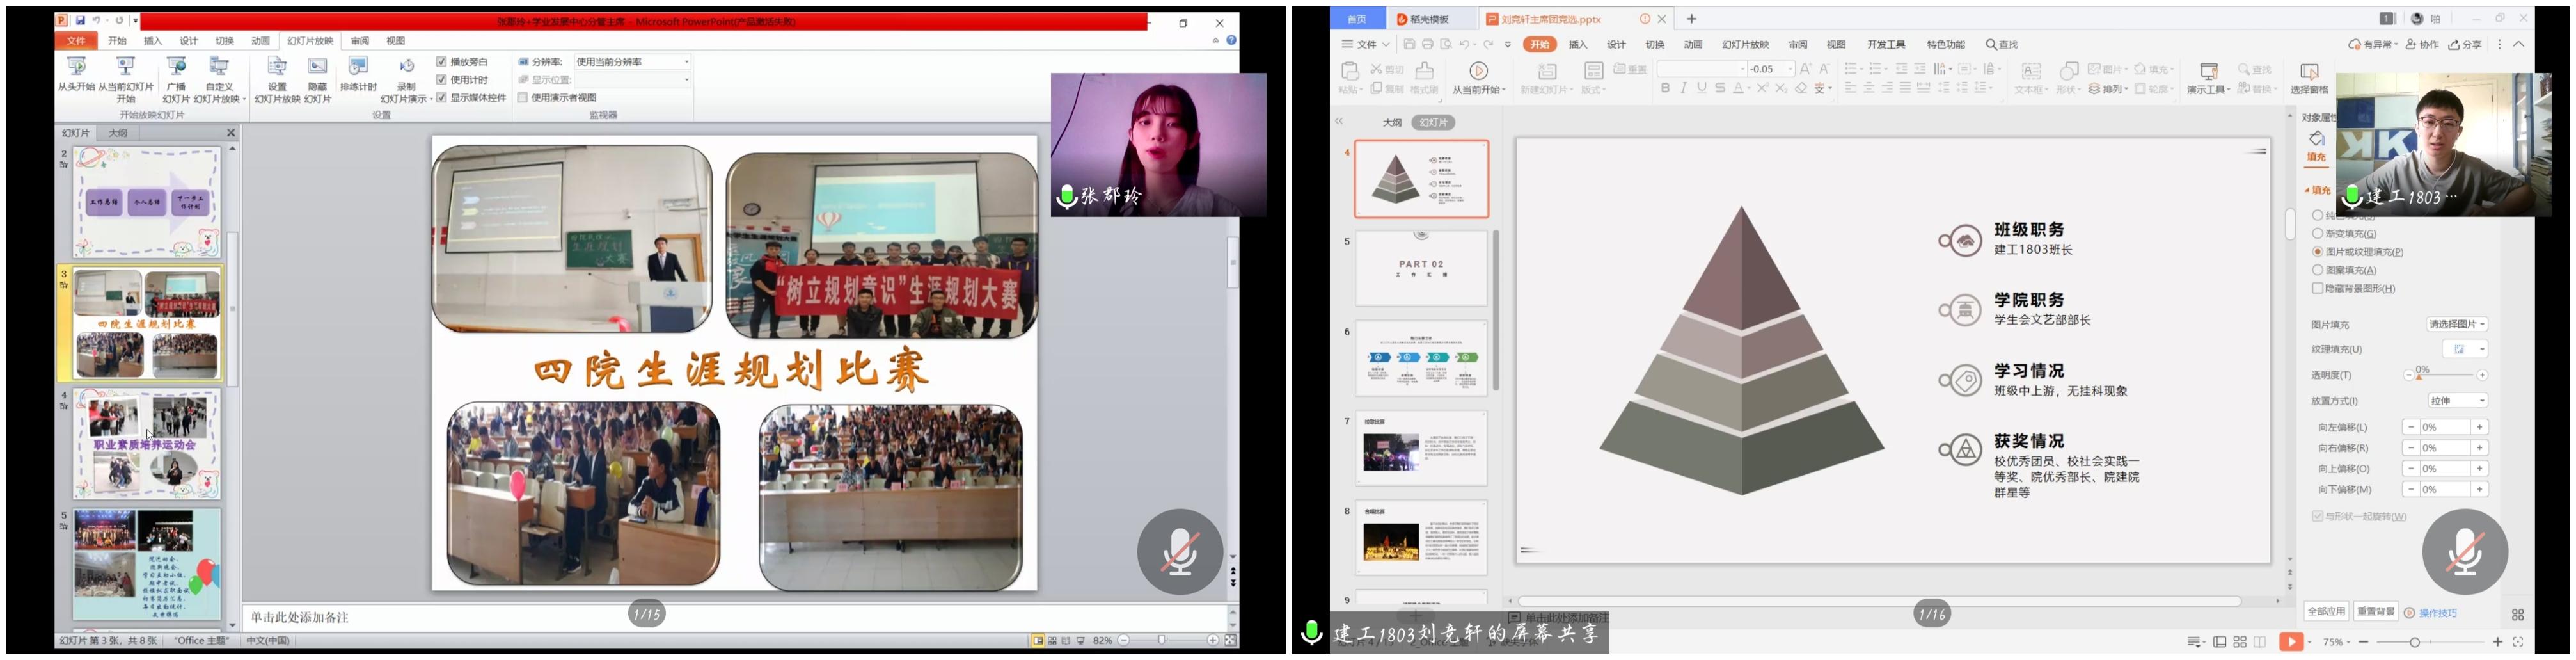This screenshot has height=660, width=2576.
Task: Click 演示工具 presentation tools icon
Action: [2208, 72]
